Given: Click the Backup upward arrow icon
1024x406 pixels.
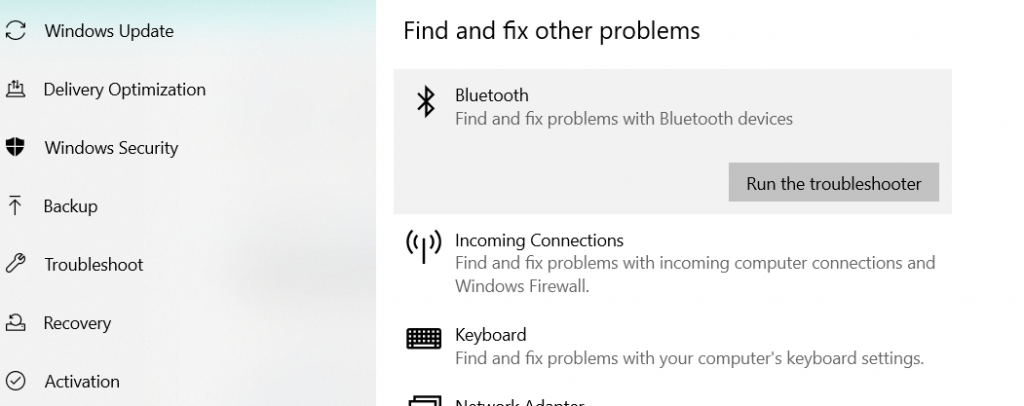Looking at the screenshot, I should tap(14, 206).
